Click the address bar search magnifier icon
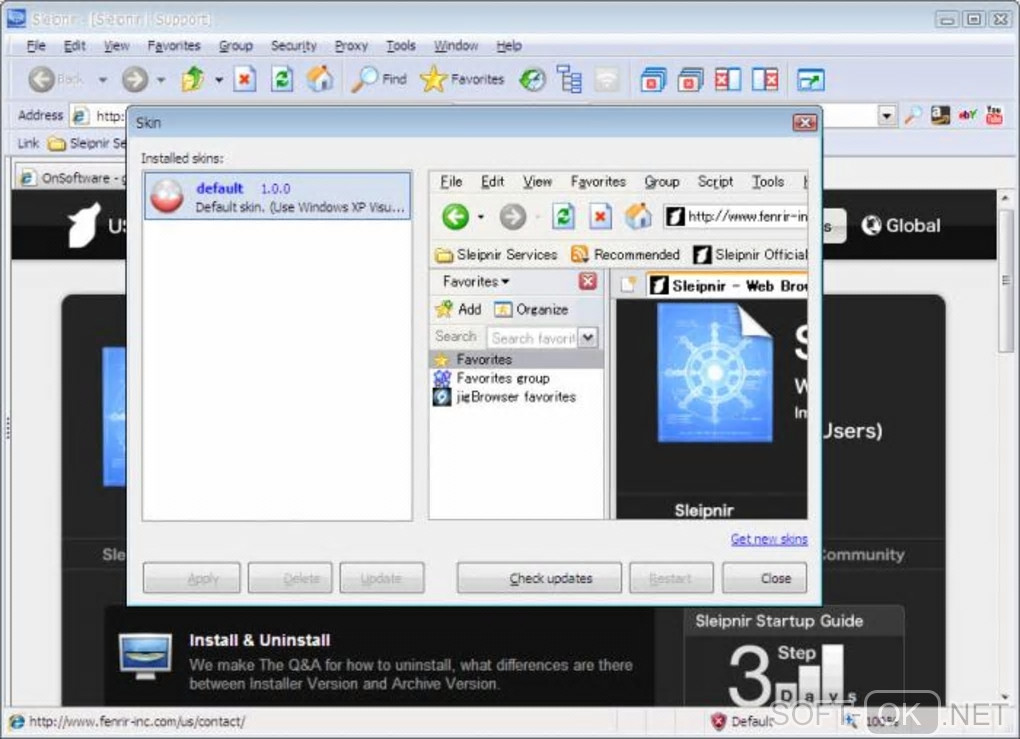Viewport: 1020px width, 739px height. [x=913, y=116]
